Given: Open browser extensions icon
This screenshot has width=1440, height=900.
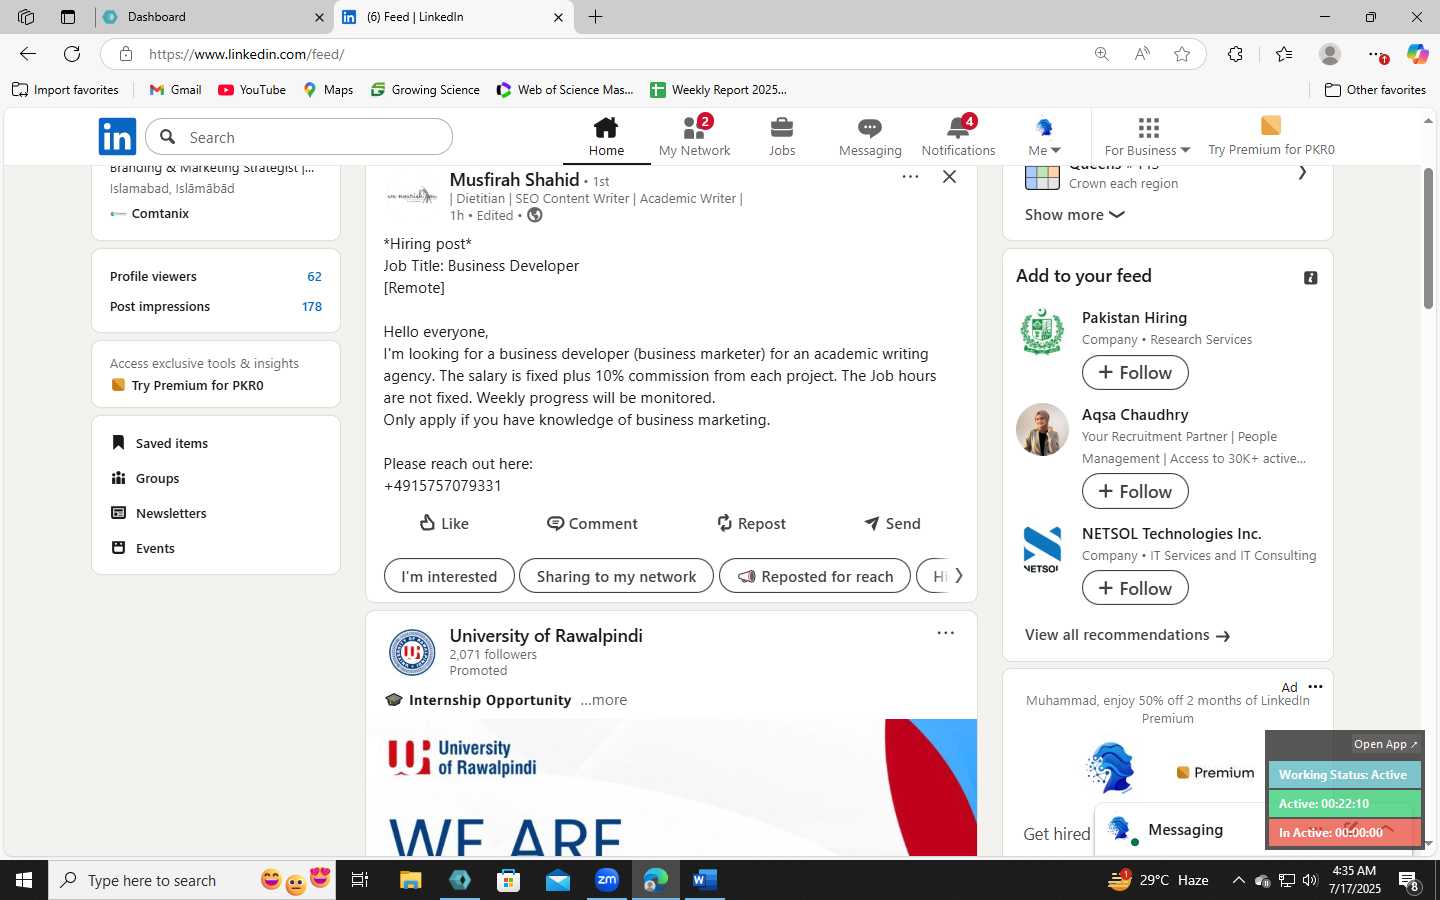Looking at the screenshot, I should (x=1235, y=54).
